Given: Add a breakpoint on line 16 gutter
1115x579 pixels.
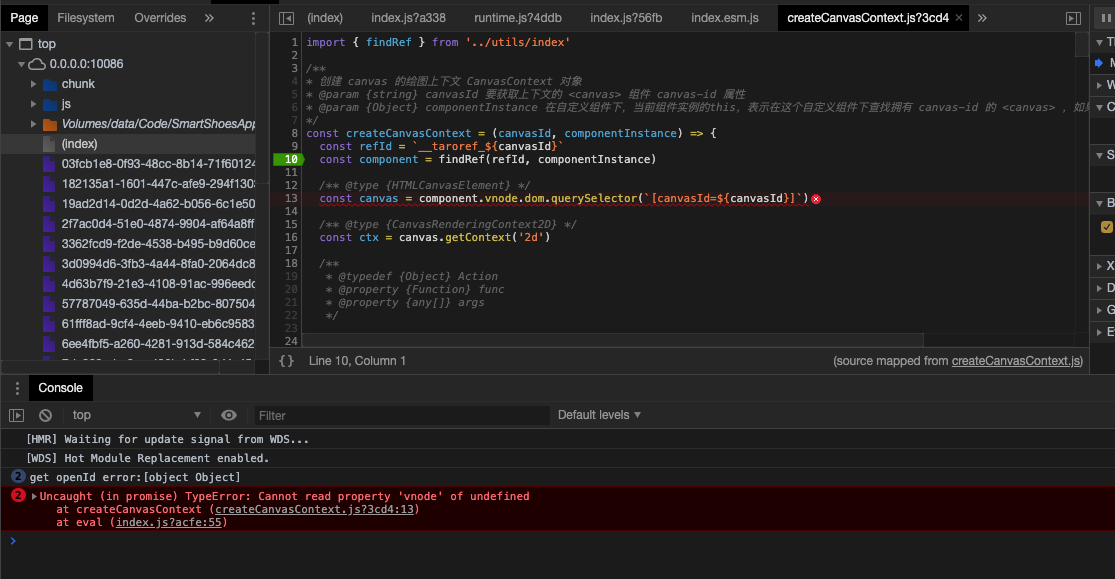Looking at the screenshot, I should point(291,238).
